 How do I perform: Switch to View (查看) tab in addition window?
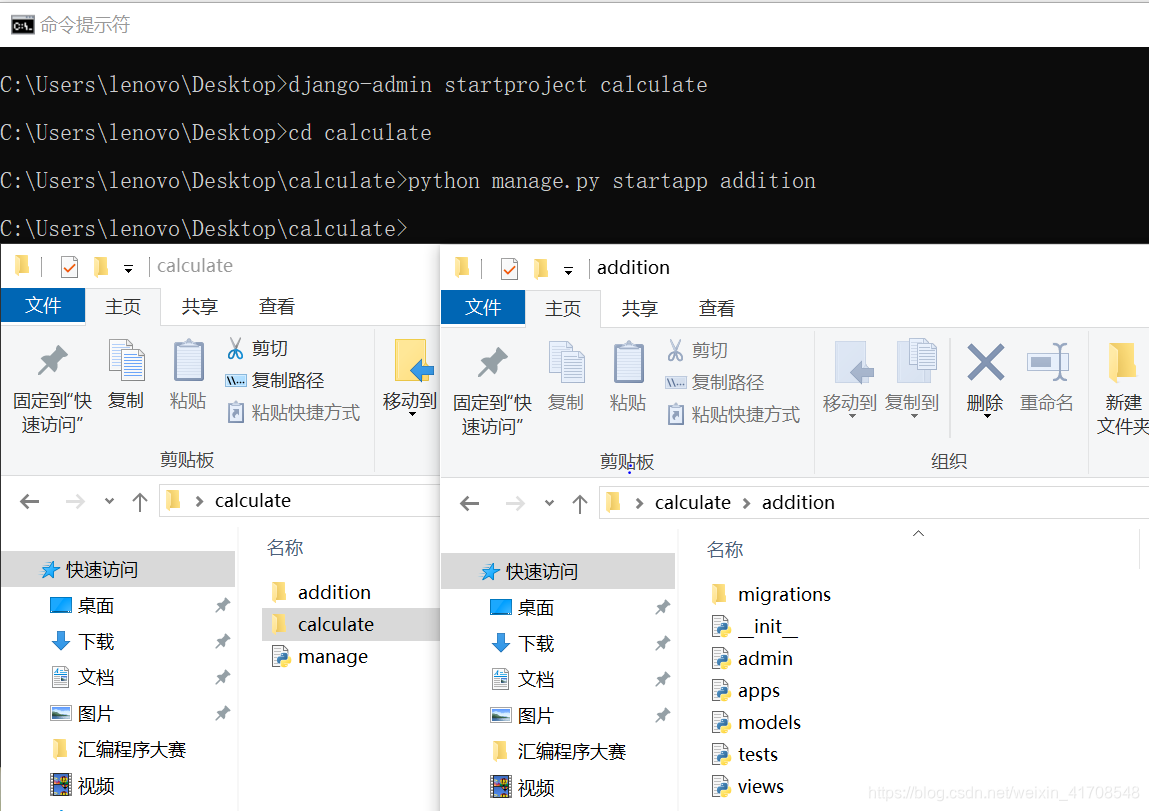[717, 308]
